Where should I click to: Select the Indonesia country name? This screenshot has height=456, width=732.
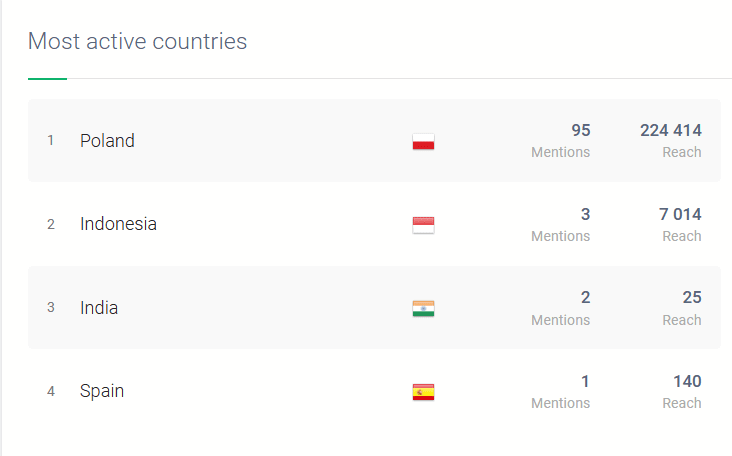(118, 224)
